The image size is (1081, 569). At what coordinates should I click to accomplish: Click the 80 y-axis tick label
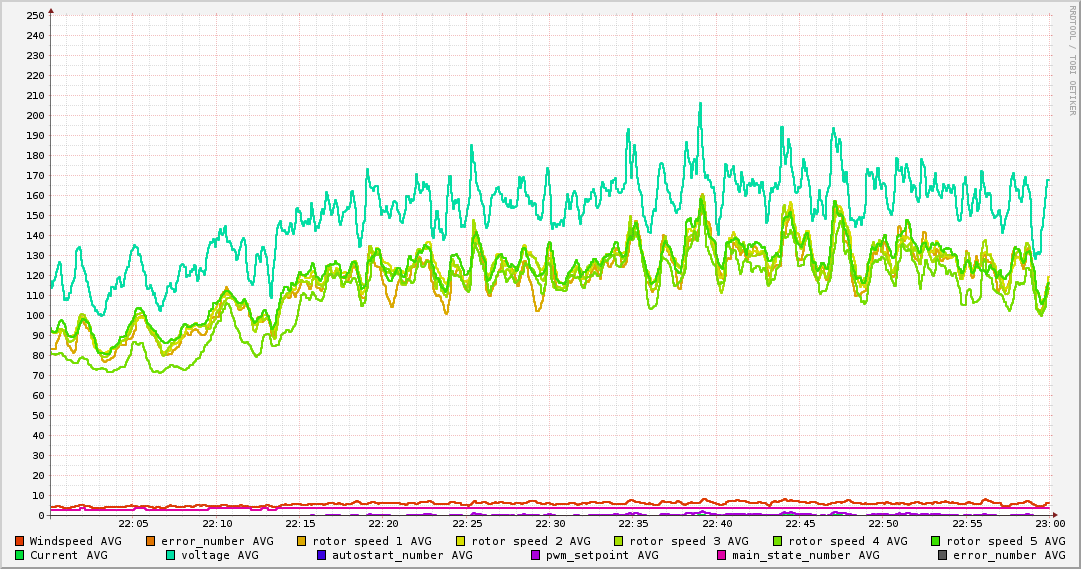[38, 355]
